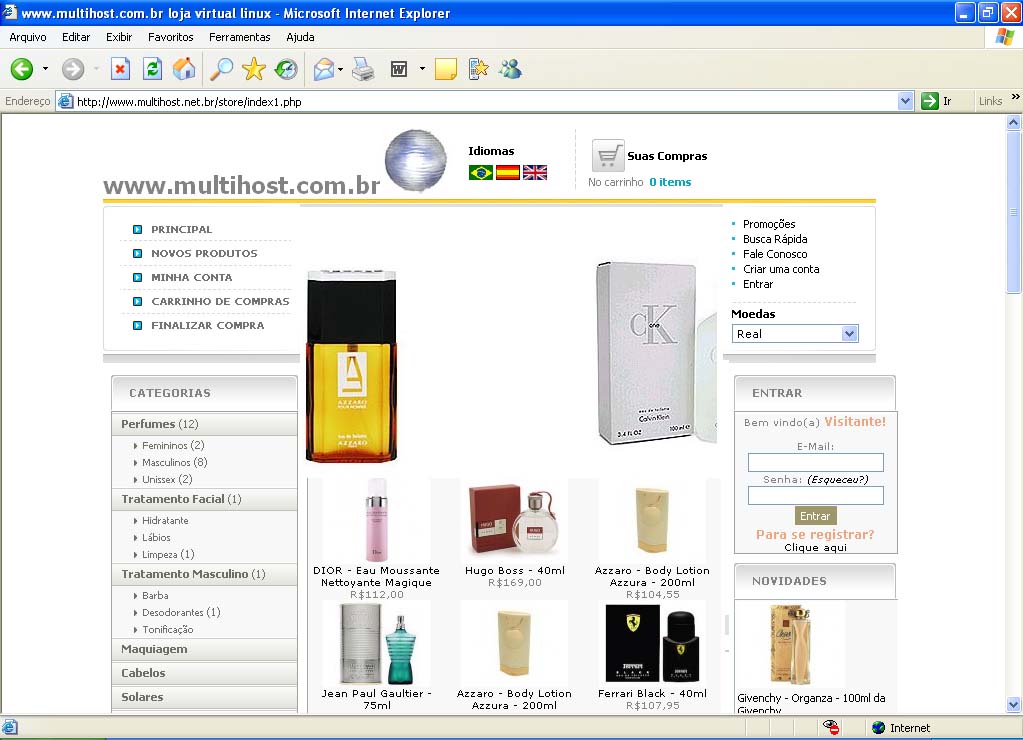Expand the Tratamento Masculino (1) category header
The height and width of the screenshot is (740, 1023).
click(x=204, y=574)
